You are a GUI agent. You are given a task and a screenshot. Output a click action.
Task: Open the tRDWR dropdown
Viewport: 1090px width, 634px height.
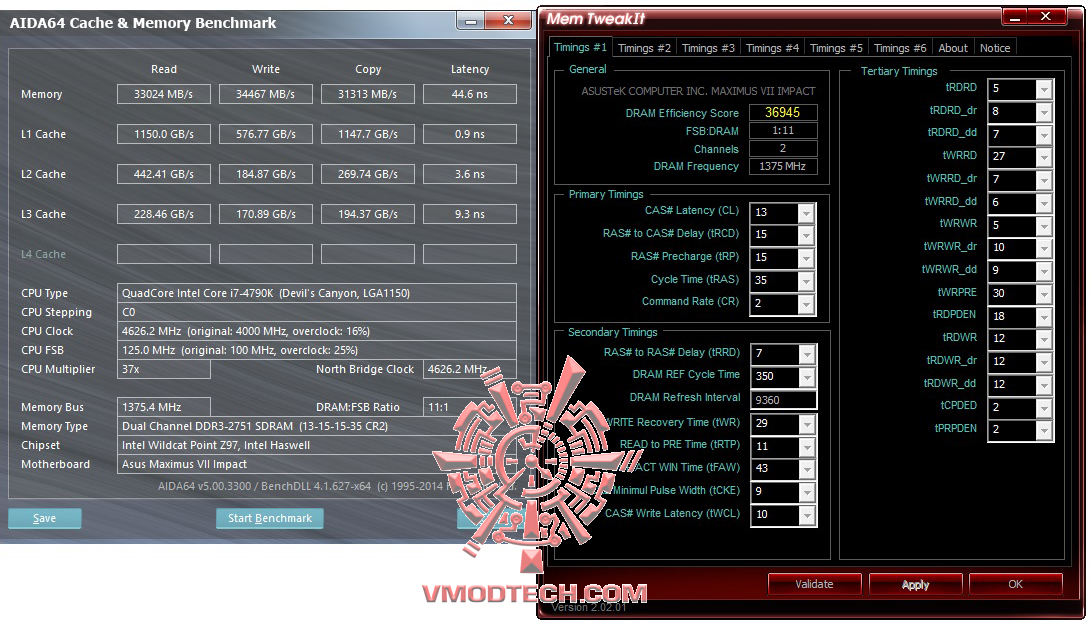point(1043,339)
